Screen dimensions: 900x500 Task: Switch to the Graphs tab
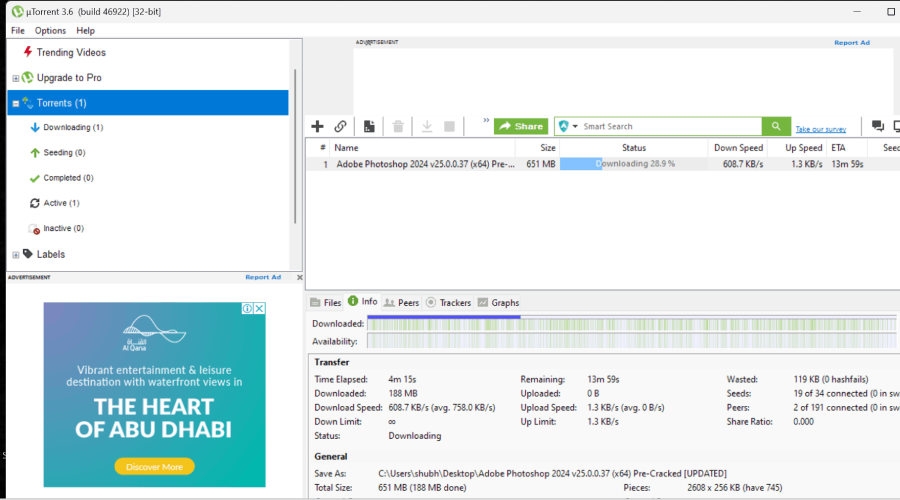pos(499,303)
